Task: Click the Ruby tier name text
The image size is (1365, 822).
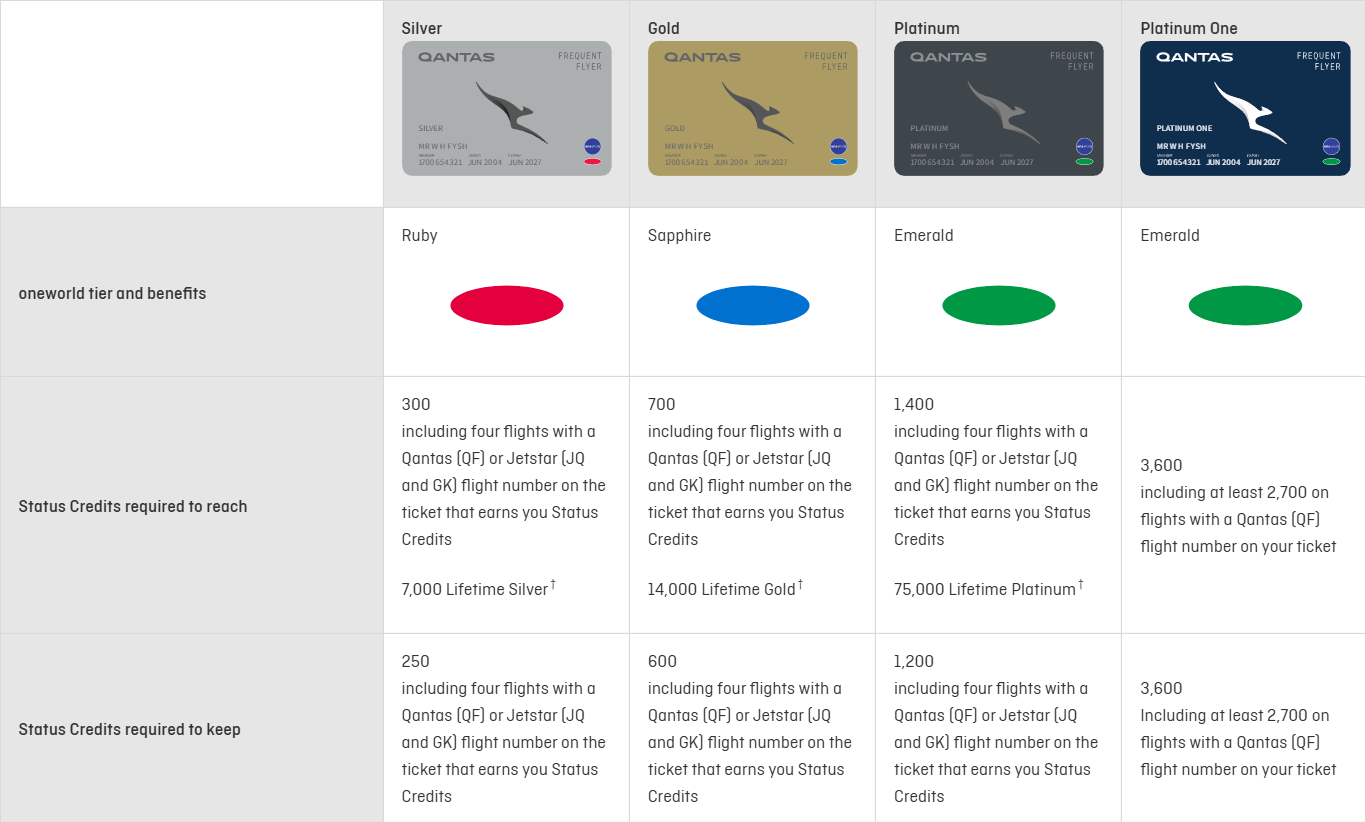Action: [420, 235]
